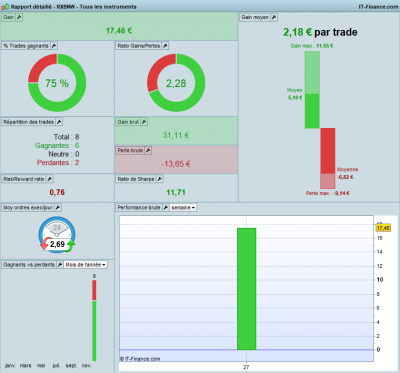Click the wrench icon next to Gain

tap(19, 17)
